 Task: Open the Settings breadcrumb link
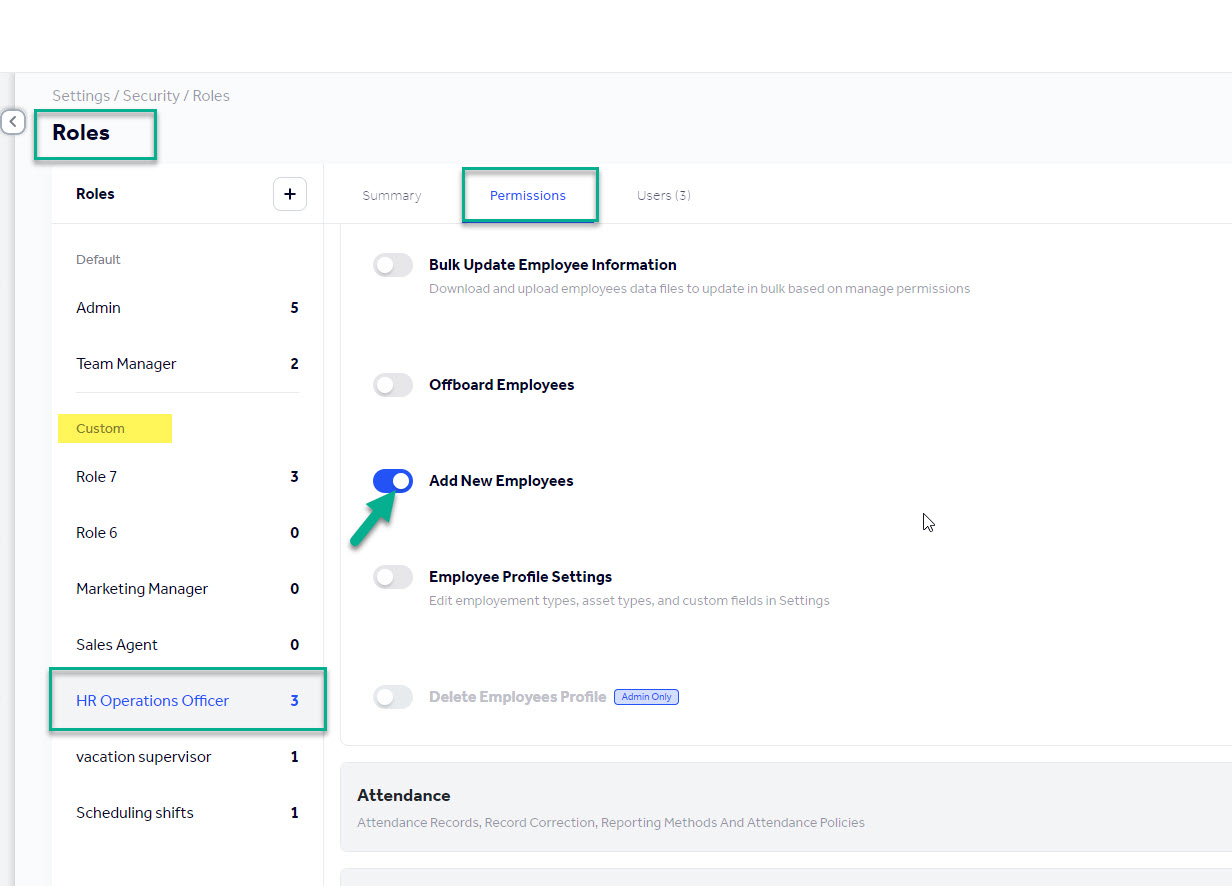[x=81, y=95]
